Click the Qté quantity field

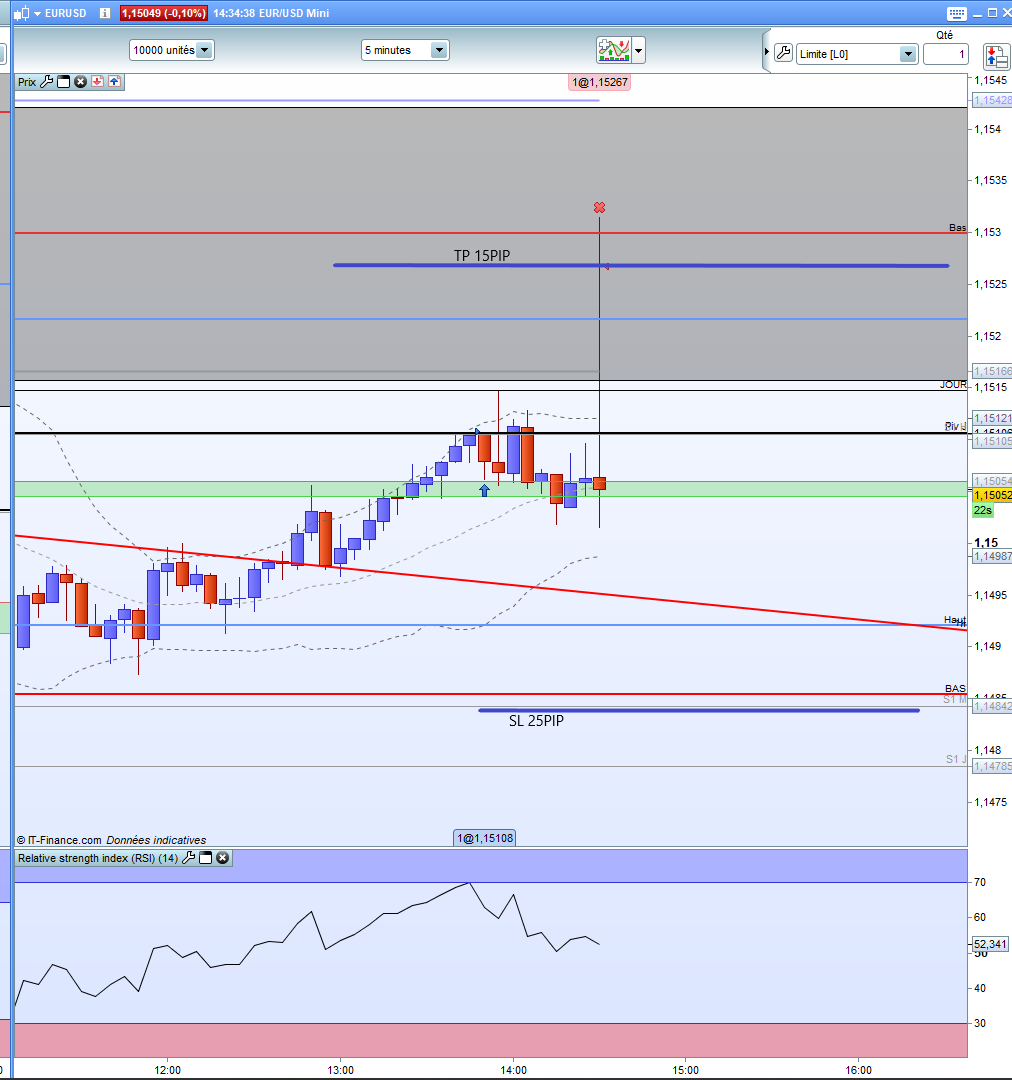tap(946, 54)
